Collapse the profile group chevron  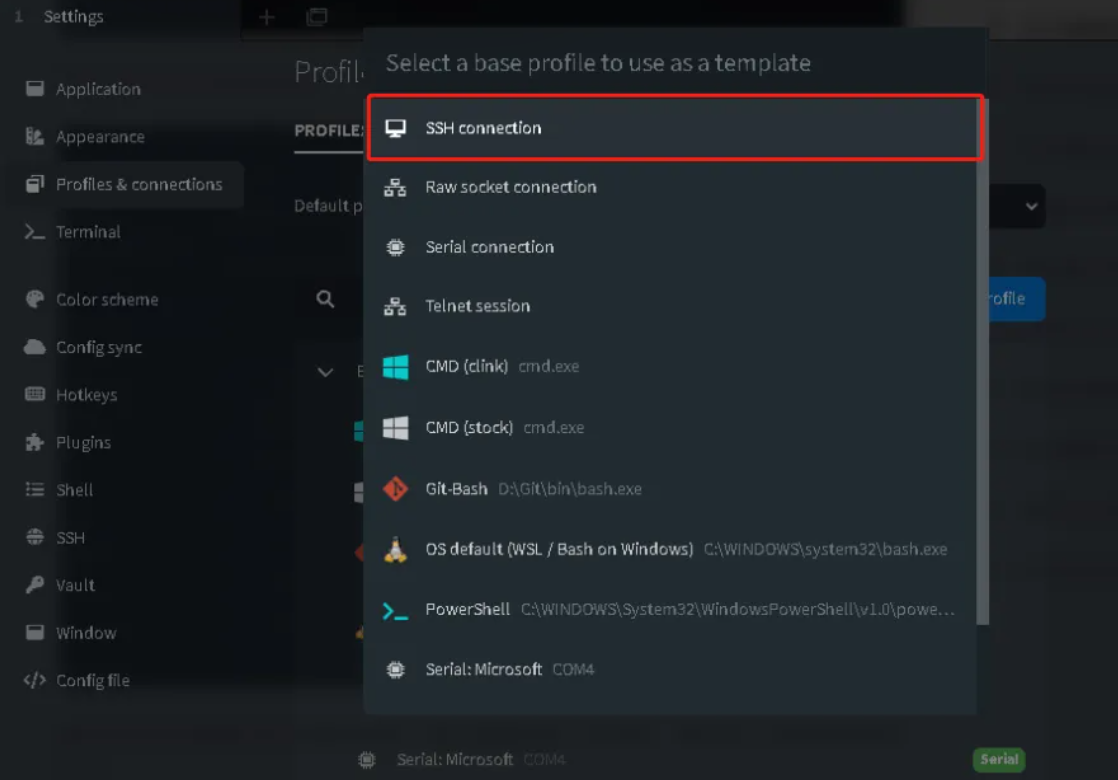click(325, 372)
